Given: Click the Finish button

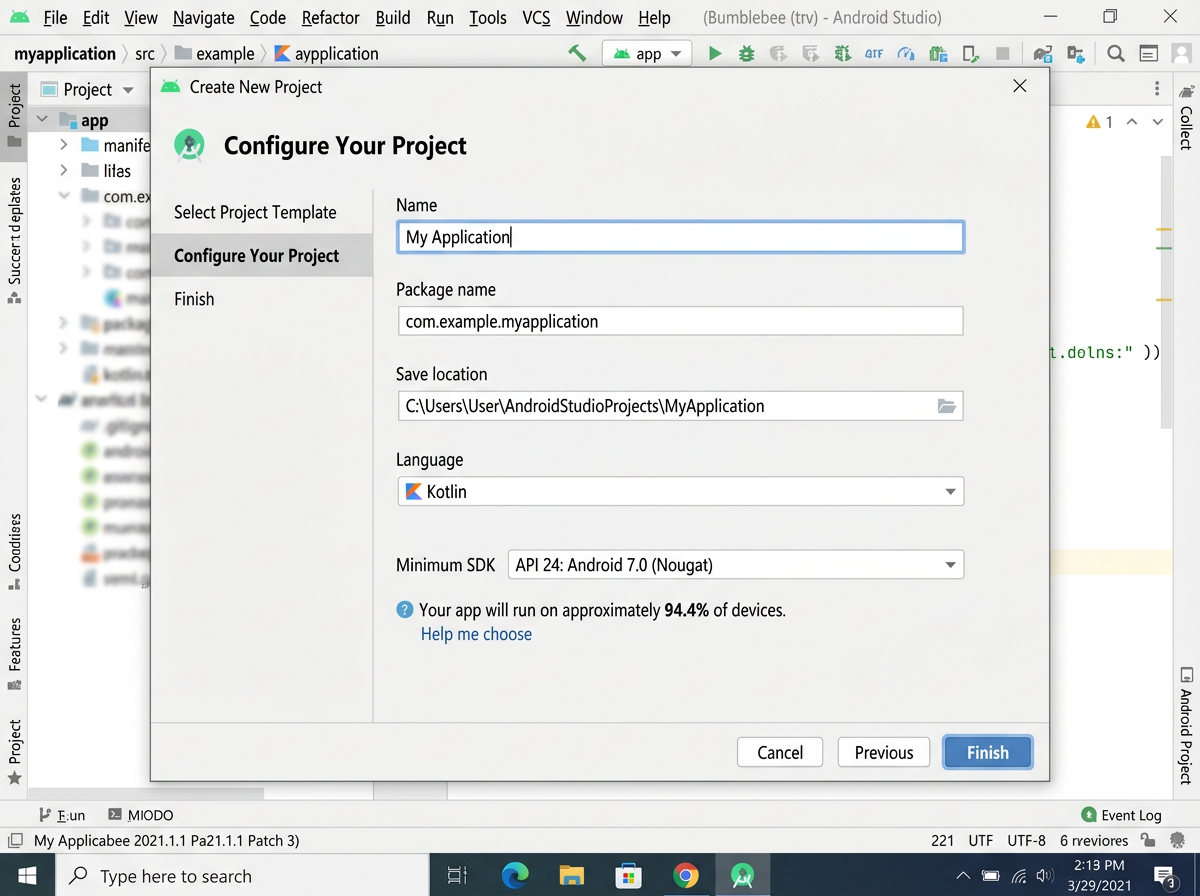Looking at the screenshot, I should (x=988, y=752).
